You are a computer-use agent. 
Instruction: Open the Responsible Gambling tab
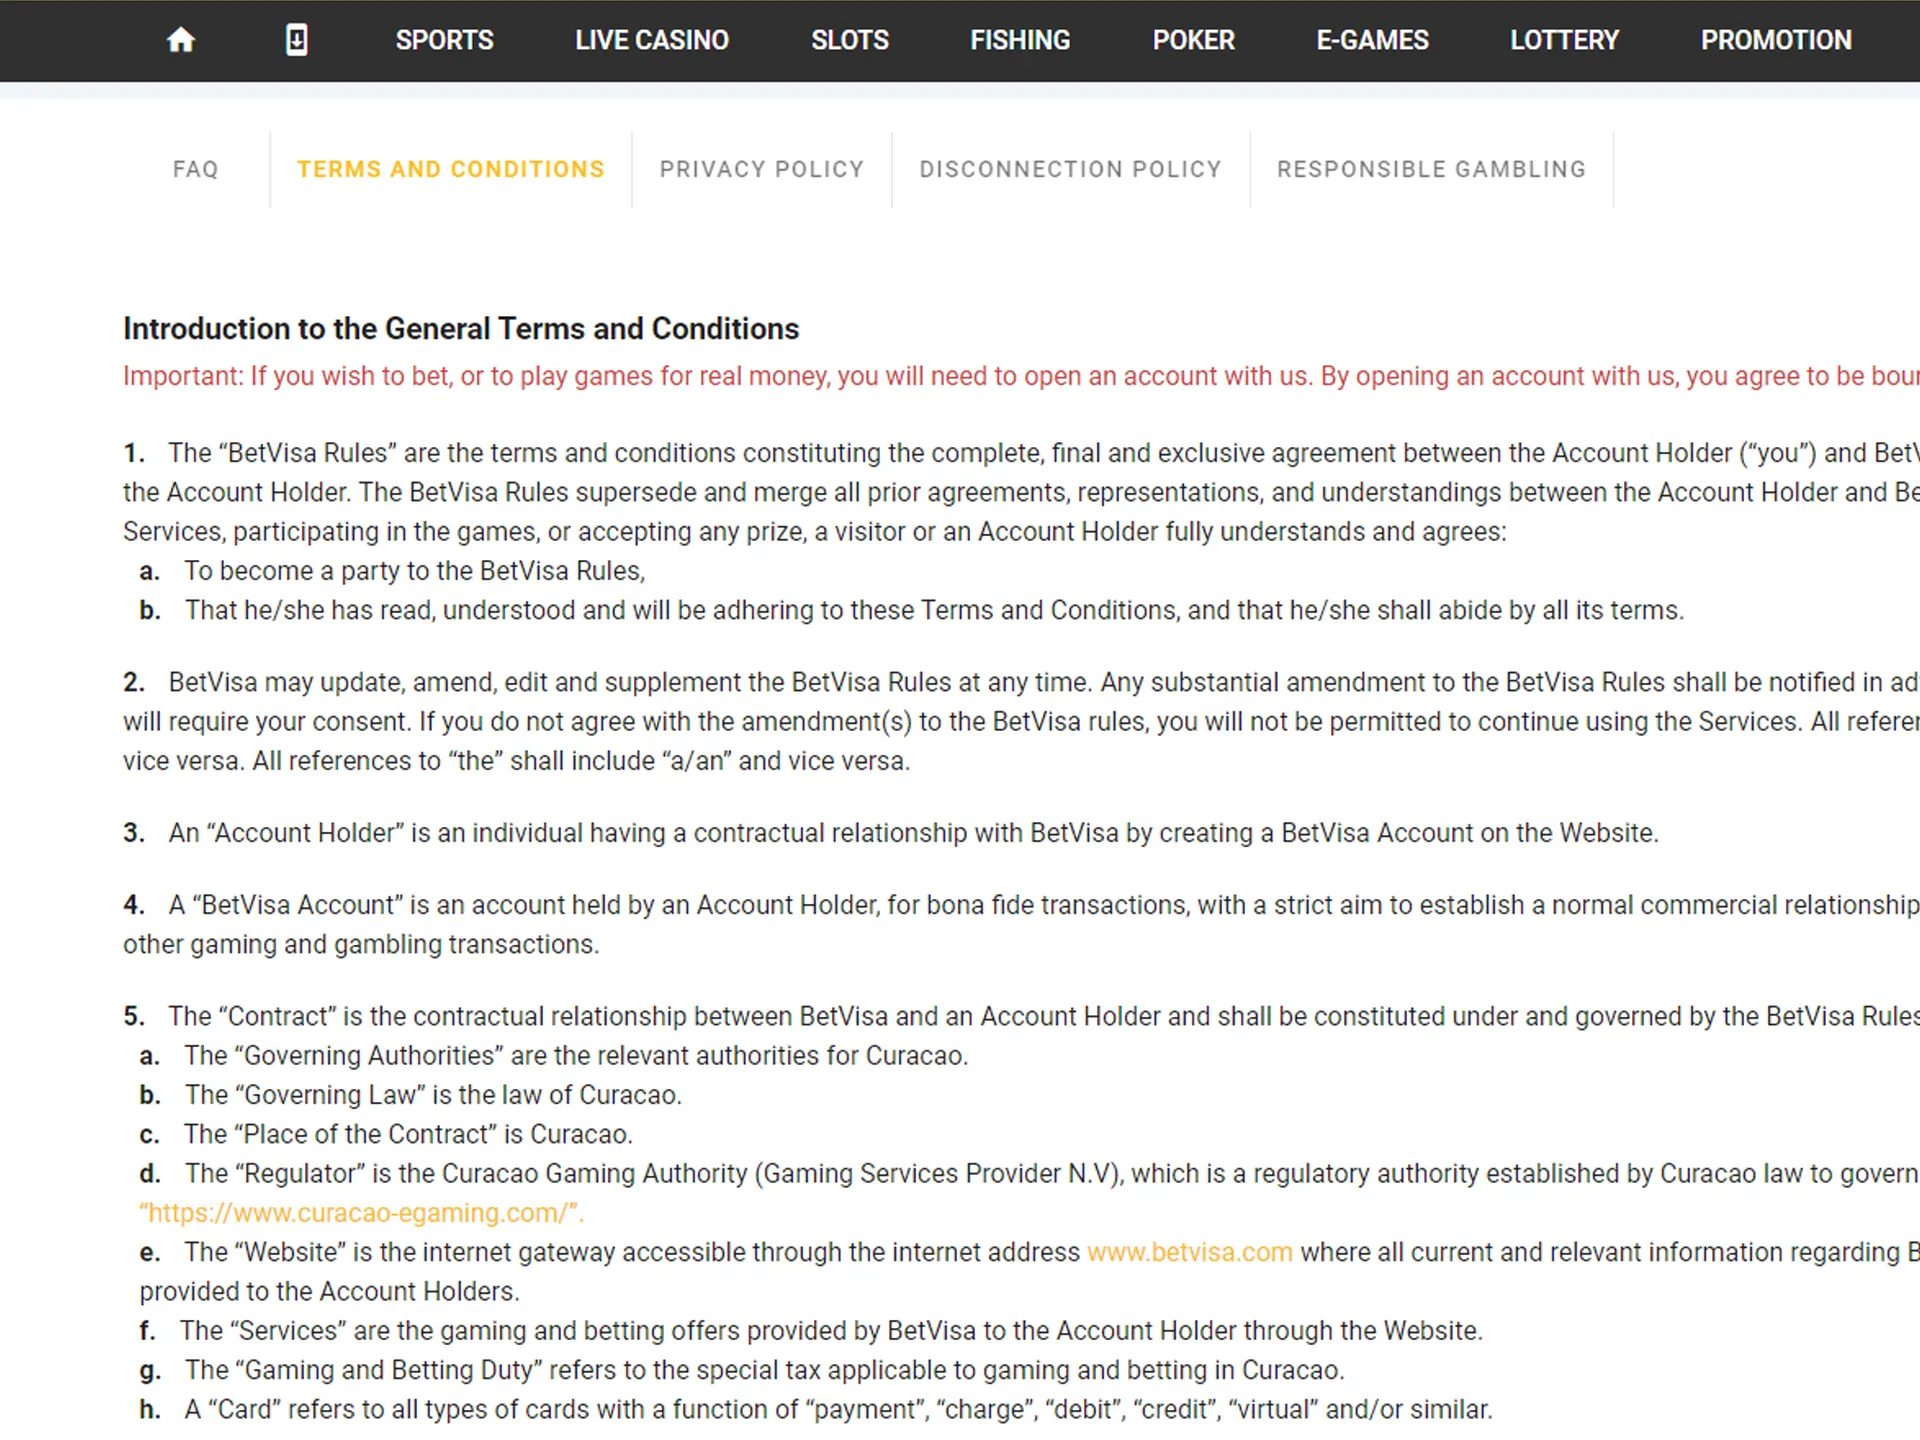pos(1432,169)
